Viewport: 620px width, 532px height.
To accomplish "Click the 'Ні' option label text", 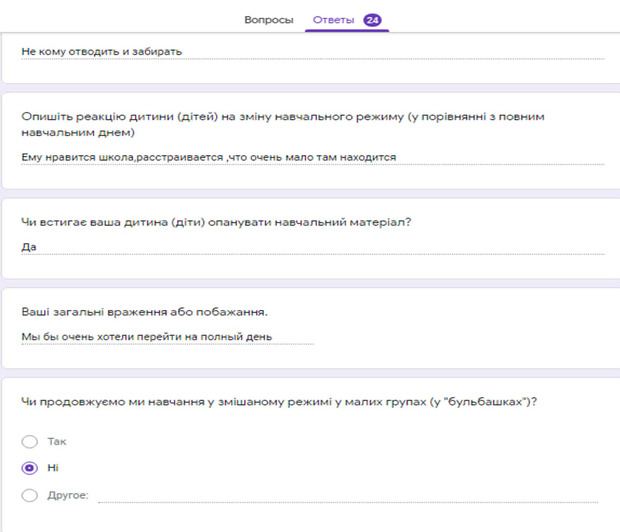I will click(x=53, y=467).
